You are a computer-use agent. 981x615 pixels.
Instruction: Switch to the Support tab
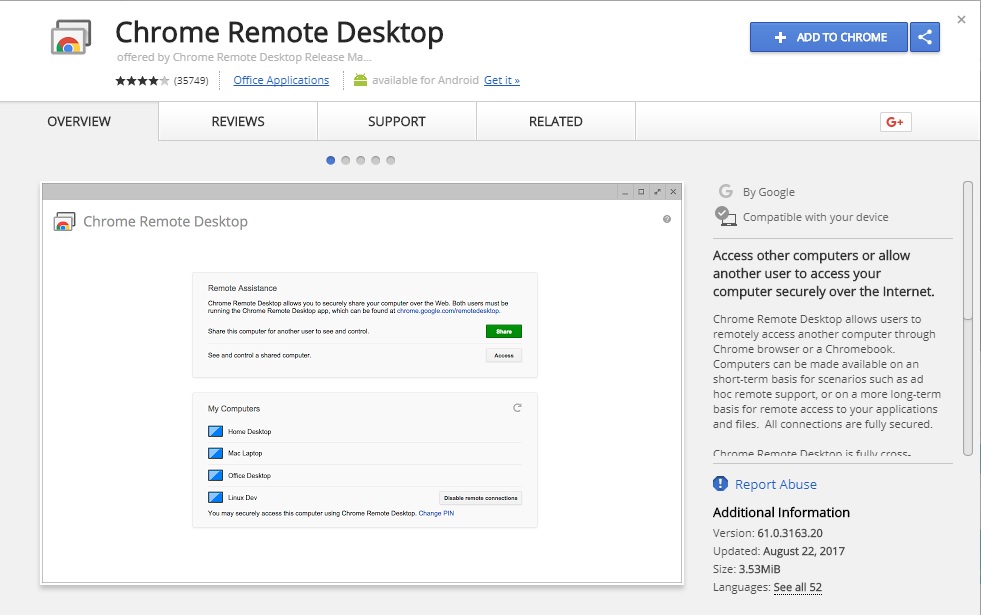[397, 121]
